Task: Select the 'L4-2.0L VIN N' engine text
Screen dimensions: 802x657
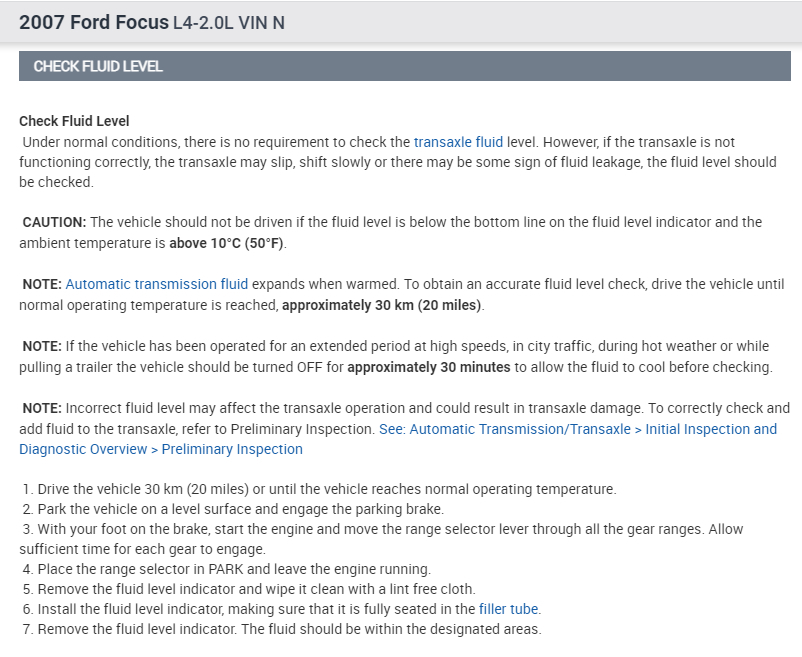Action: [229, 22]
